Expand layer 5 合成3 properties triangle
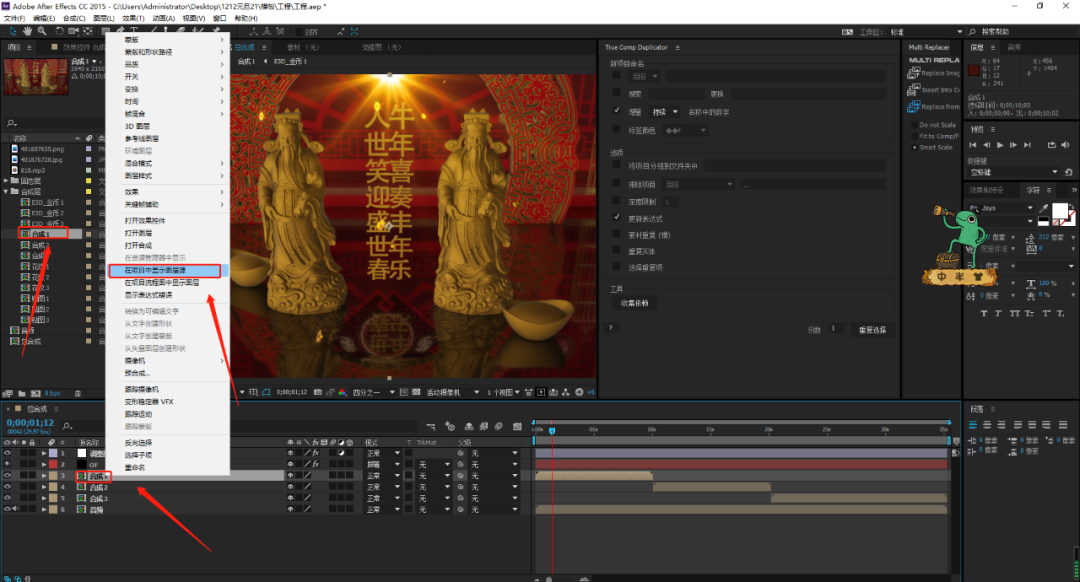 (44, 498)
